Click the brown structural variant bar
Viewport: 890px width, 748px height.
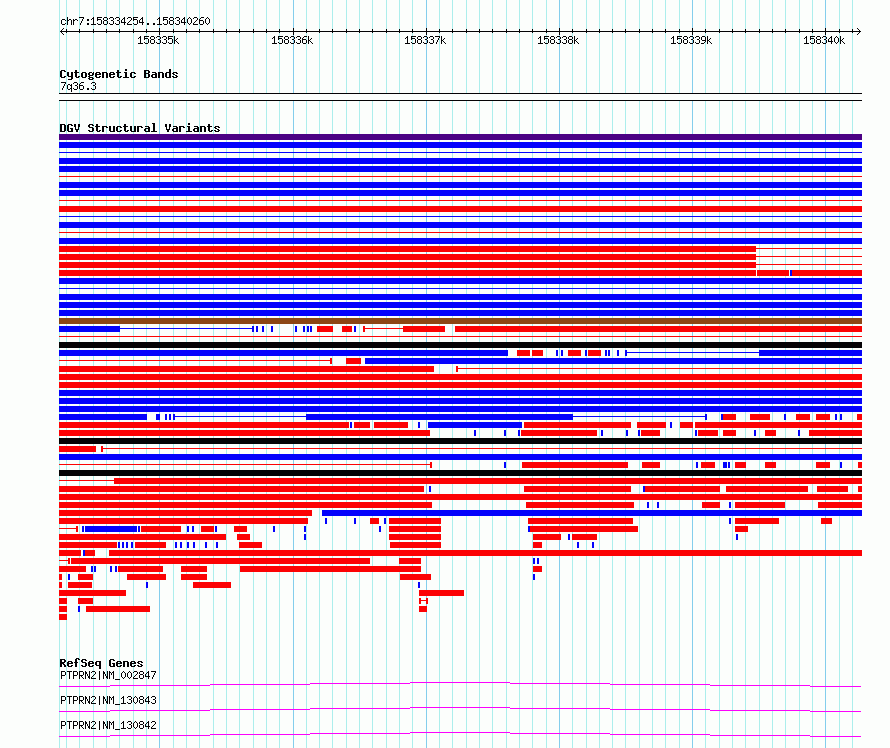(460, 321)
